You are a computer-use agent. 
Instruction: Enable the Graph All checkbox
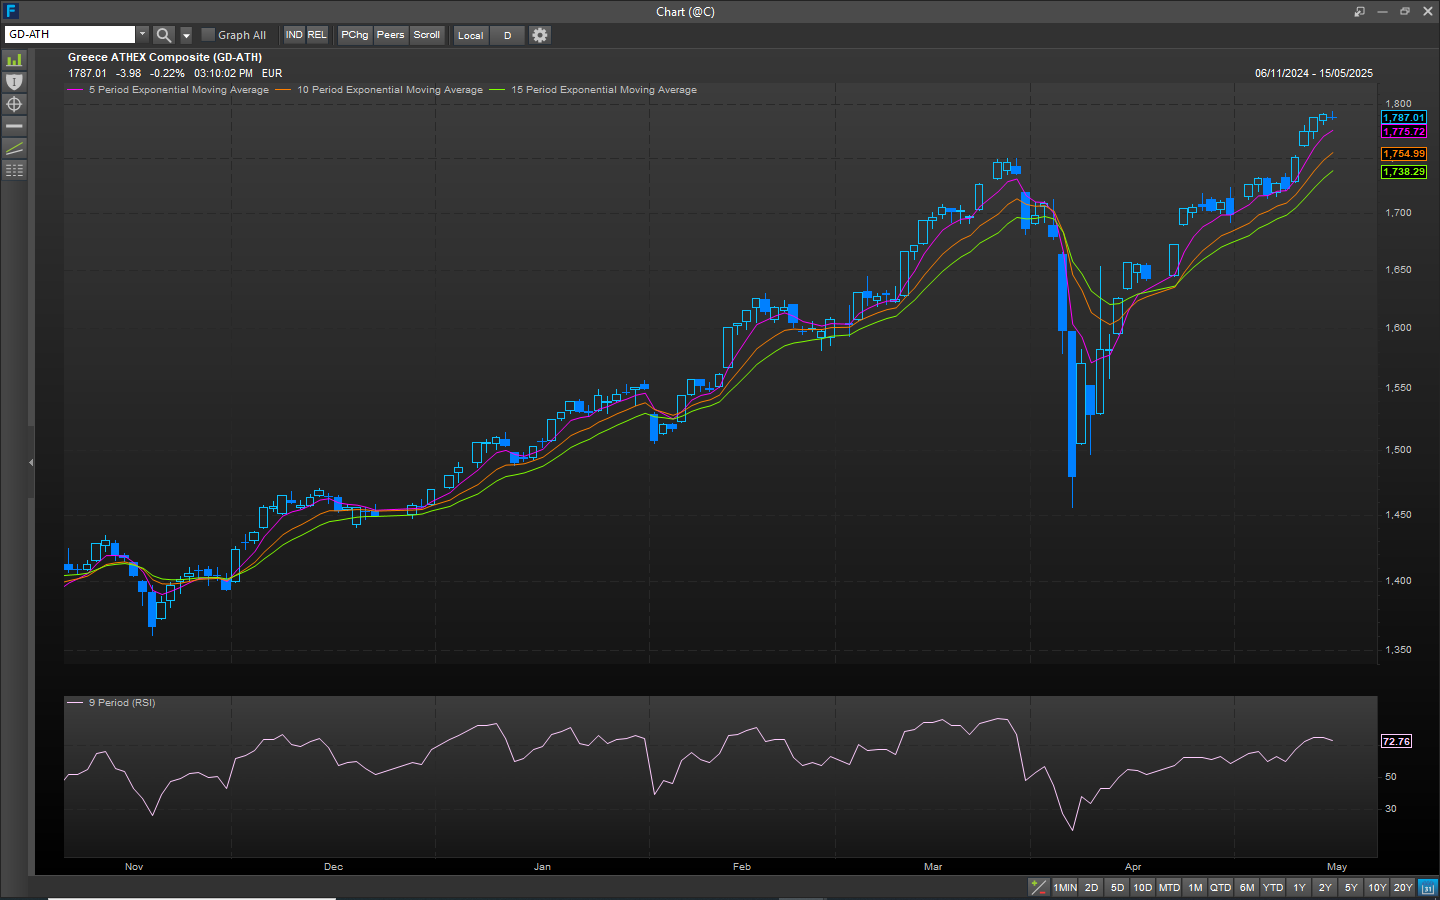point(208,35)
